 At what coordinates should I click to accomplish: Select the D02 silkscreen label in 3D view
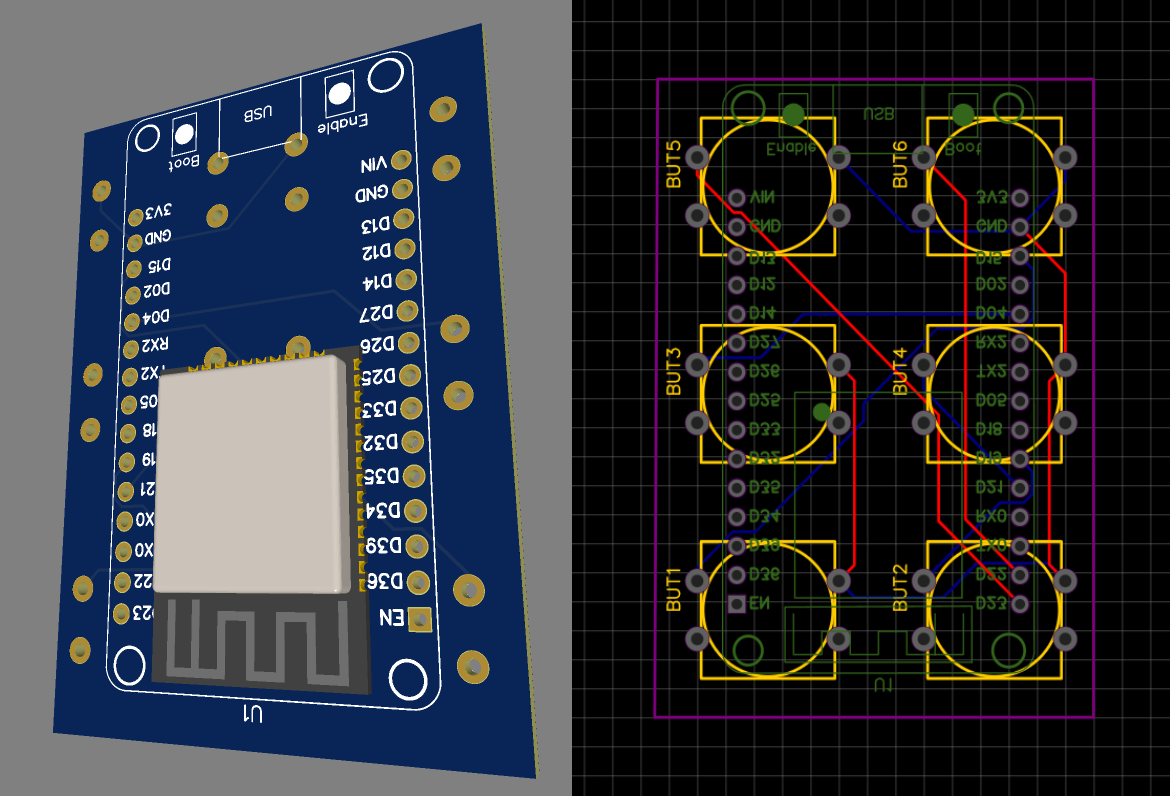157,289
